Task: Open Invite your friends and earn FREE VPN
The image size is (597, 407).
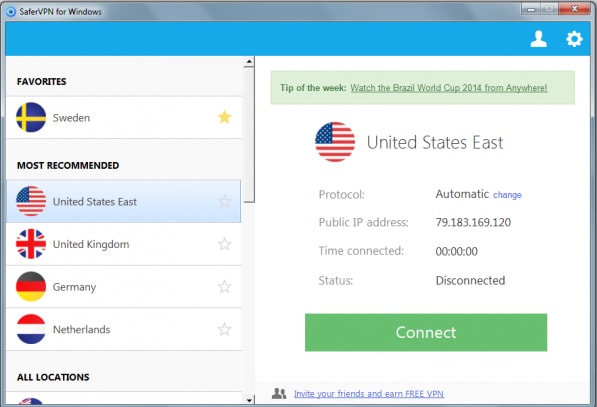Action: [x=369, y=393]
